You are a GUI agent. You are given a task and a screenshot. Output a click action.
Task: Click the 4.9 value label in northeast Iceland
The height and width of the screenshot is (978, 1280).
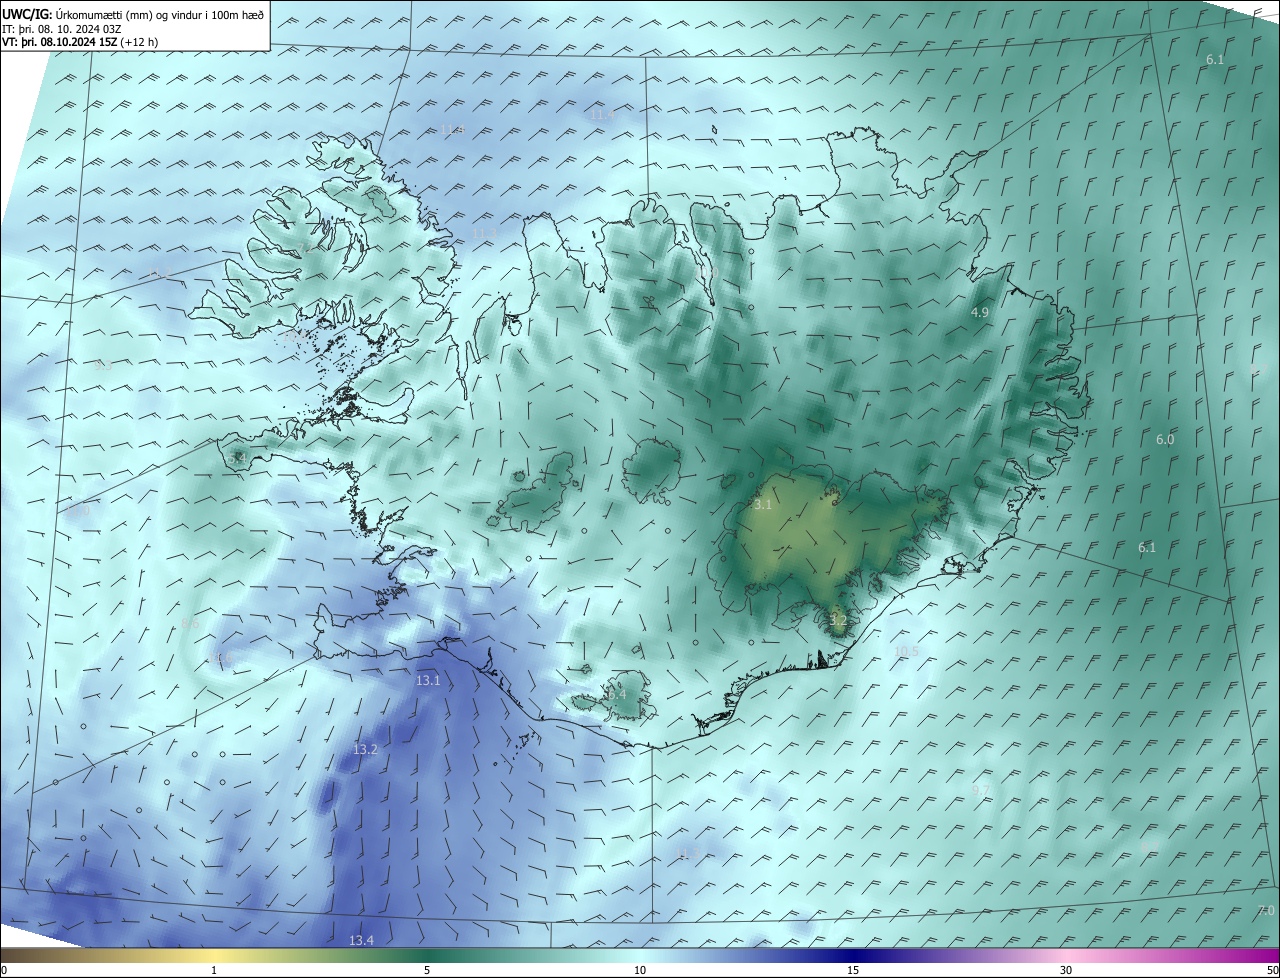(x=980, y=313)
